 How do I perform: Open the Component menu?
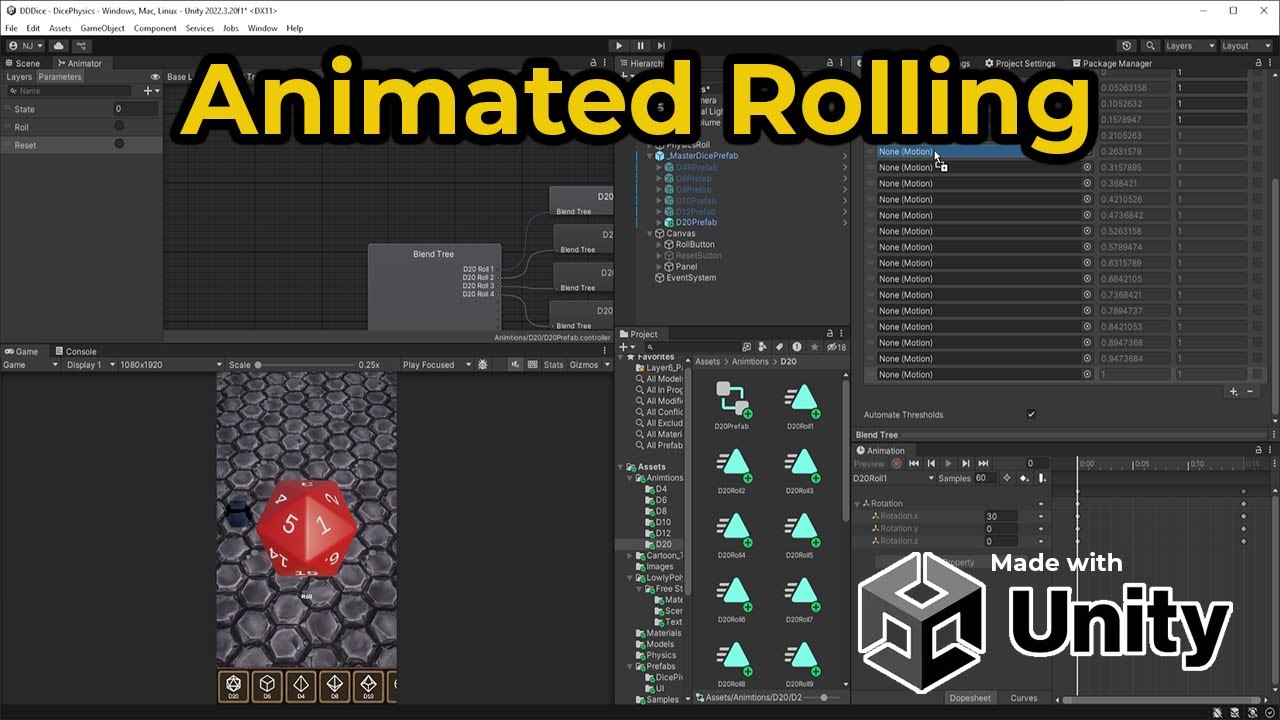tap(155, 28)
